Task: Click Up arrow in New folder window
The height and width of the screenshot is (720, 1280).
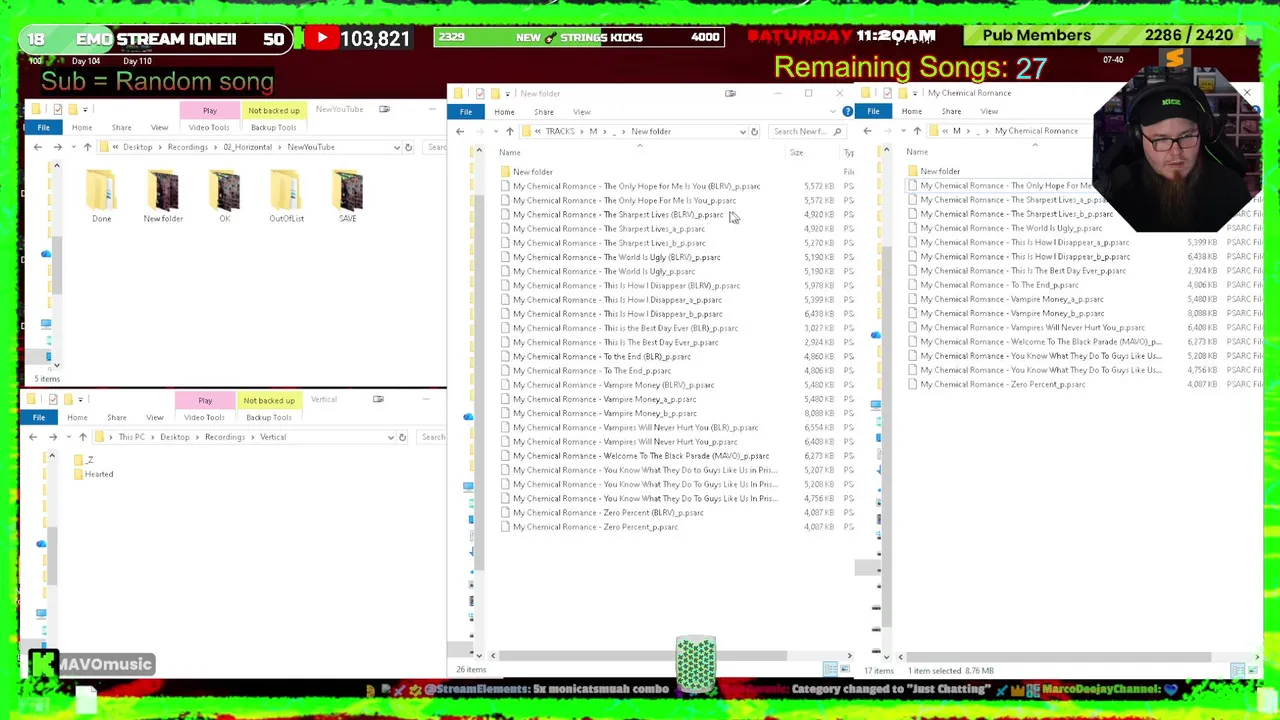Action: (x=509, y=131)
